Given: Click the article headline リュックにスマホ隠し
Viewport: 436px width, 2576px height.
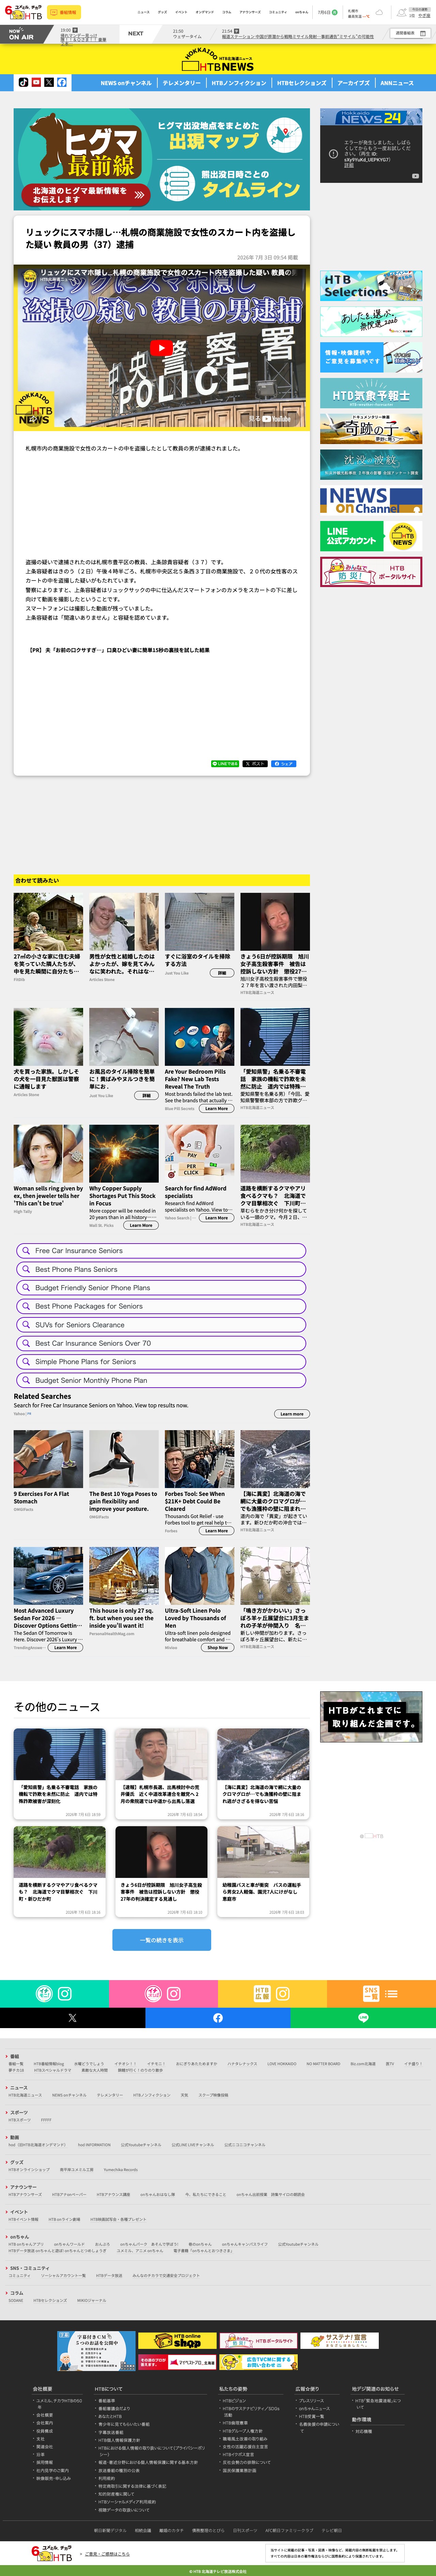Looking at the screenshot, I should tap(161, 238).
